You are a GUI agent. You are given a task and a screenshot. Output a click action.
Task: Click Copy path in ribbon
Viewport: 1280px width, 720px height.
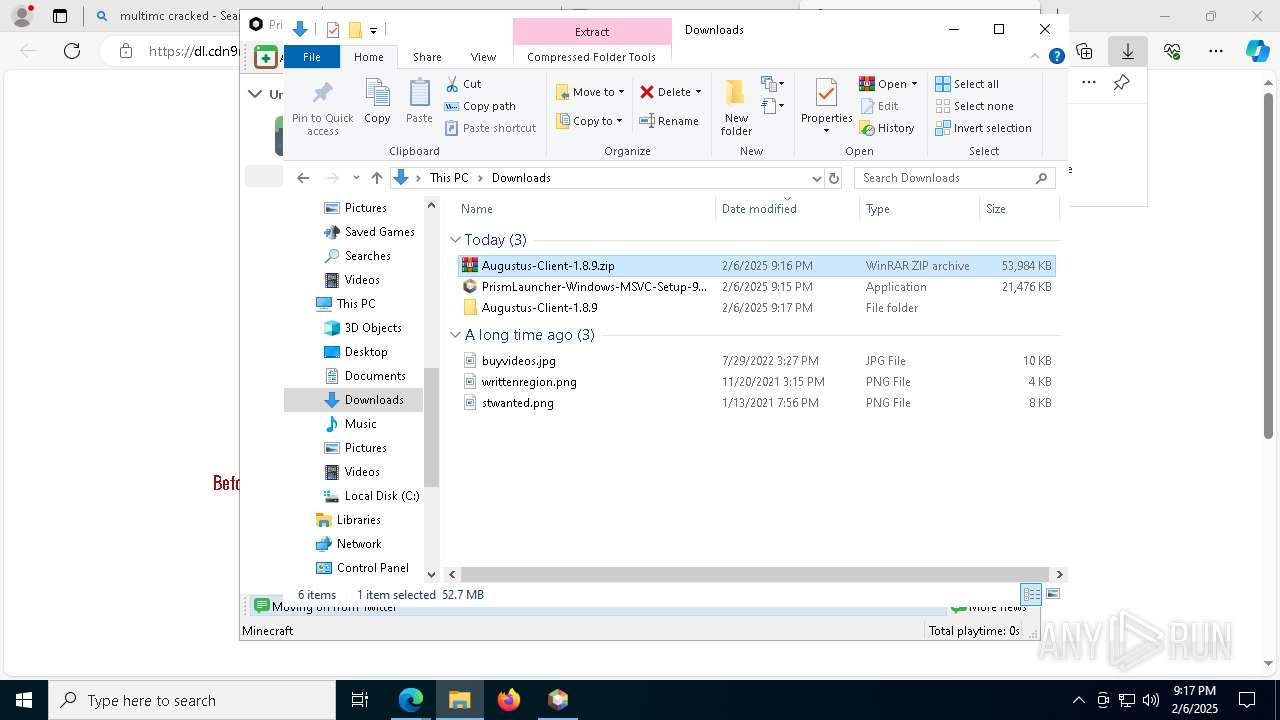pyautogui.click(x=480, y=106)
